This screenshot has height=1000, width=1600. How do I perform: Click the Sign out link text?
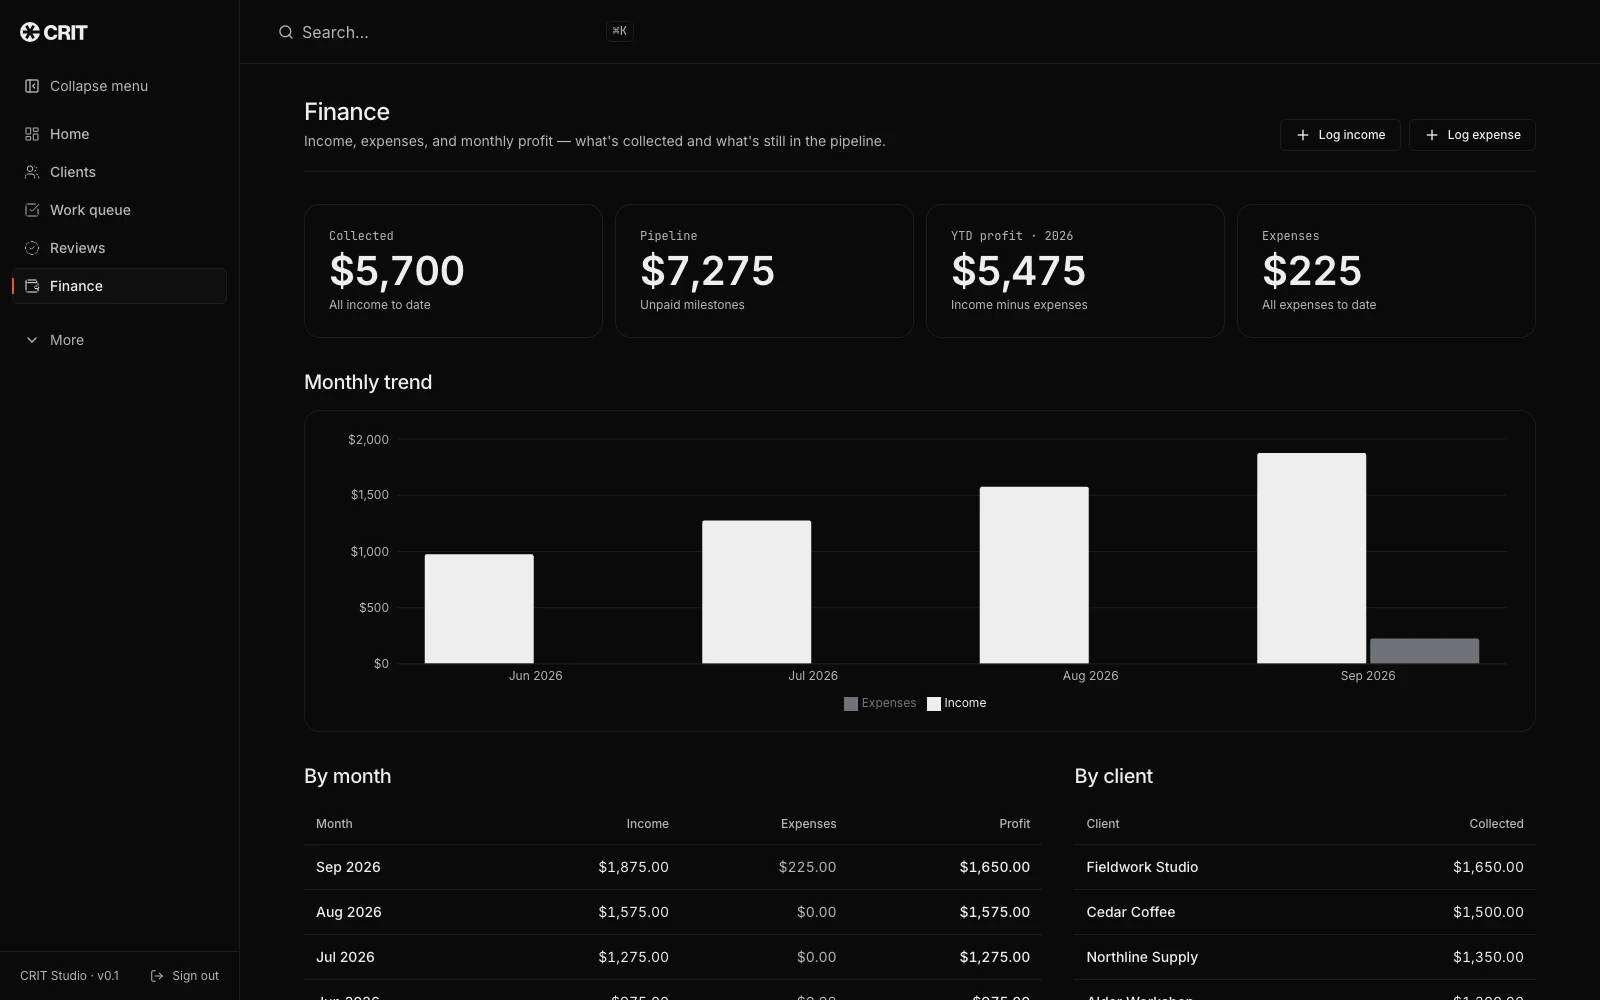[195, 976]
